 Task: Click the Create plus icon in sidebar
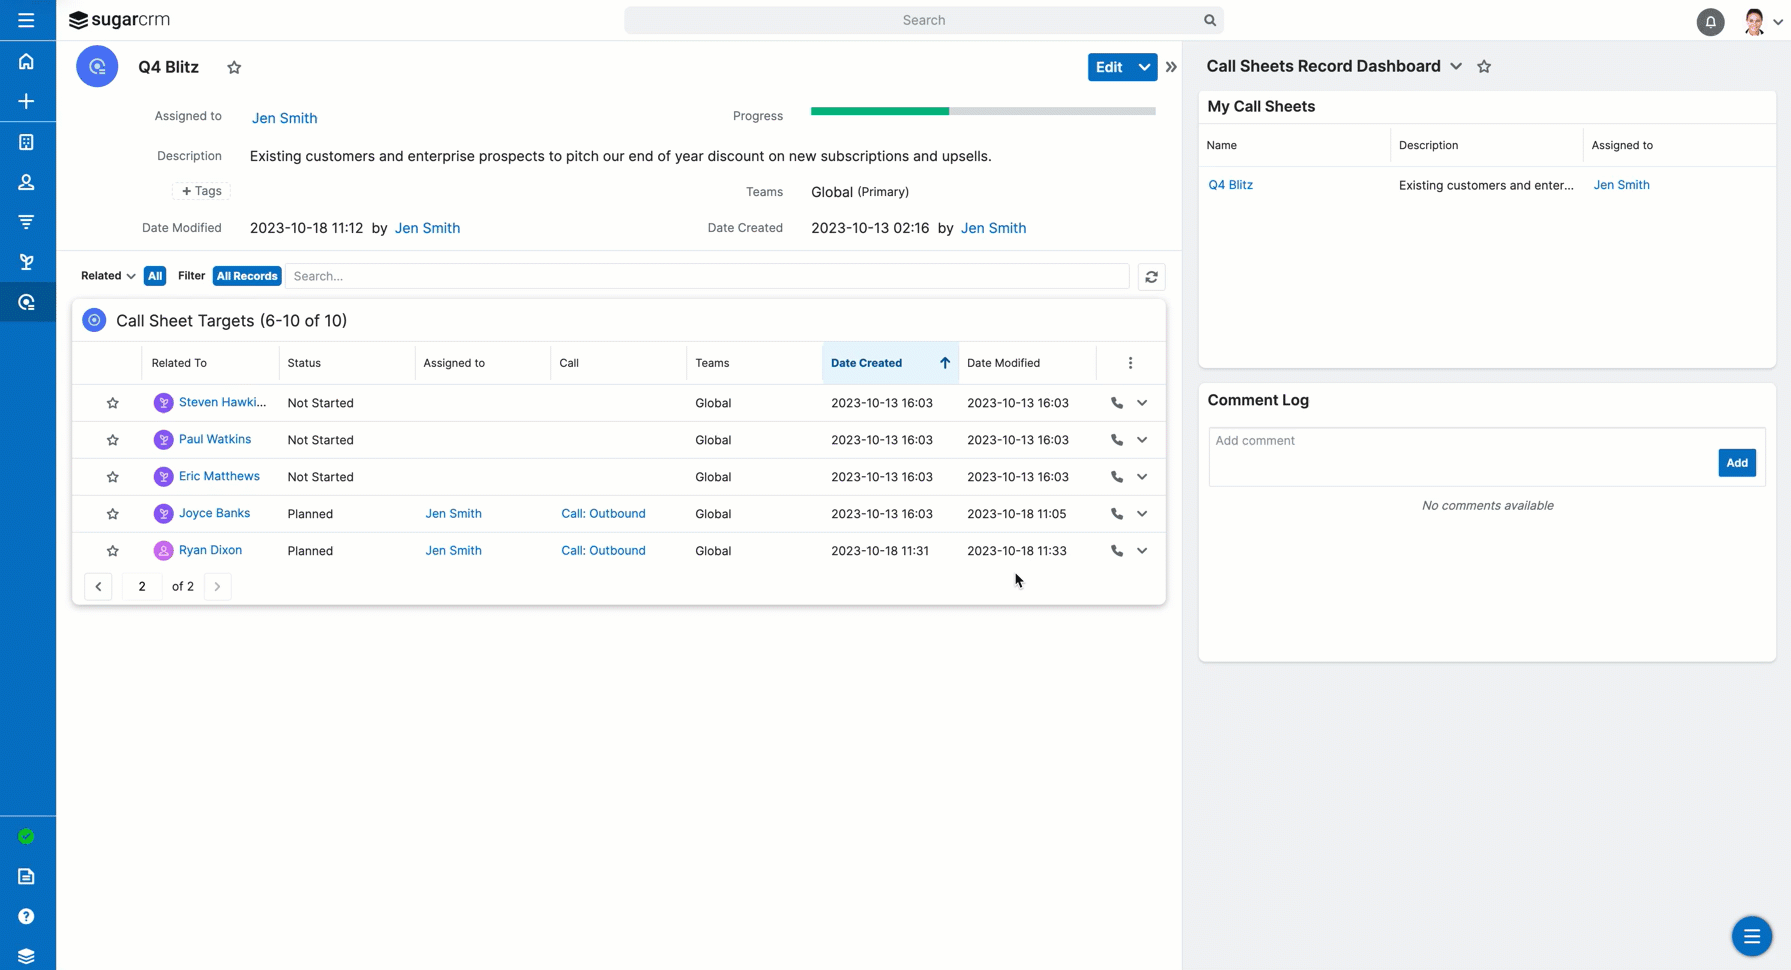click(x=27, y=101)
